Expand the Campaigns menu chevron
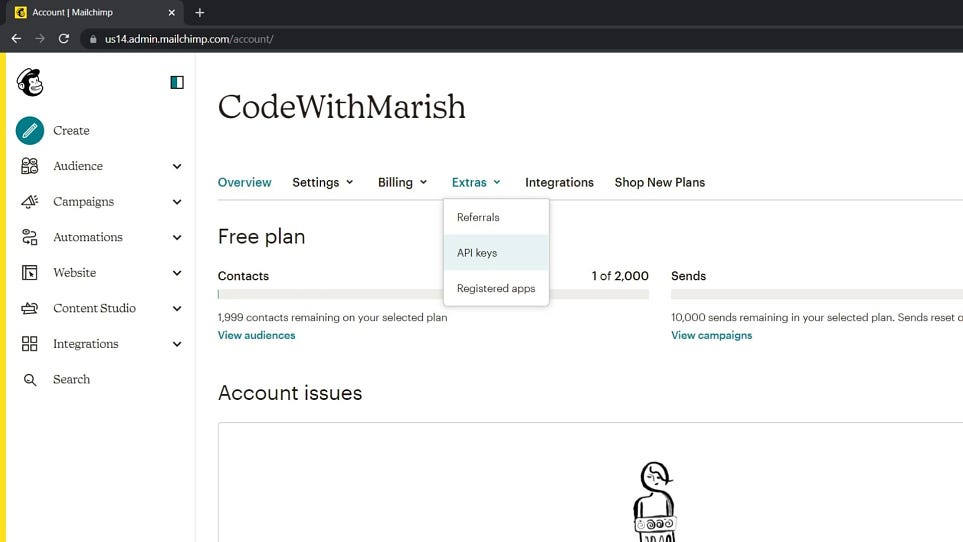This screenshot has height=542, width=963. (x=177, y=202)
